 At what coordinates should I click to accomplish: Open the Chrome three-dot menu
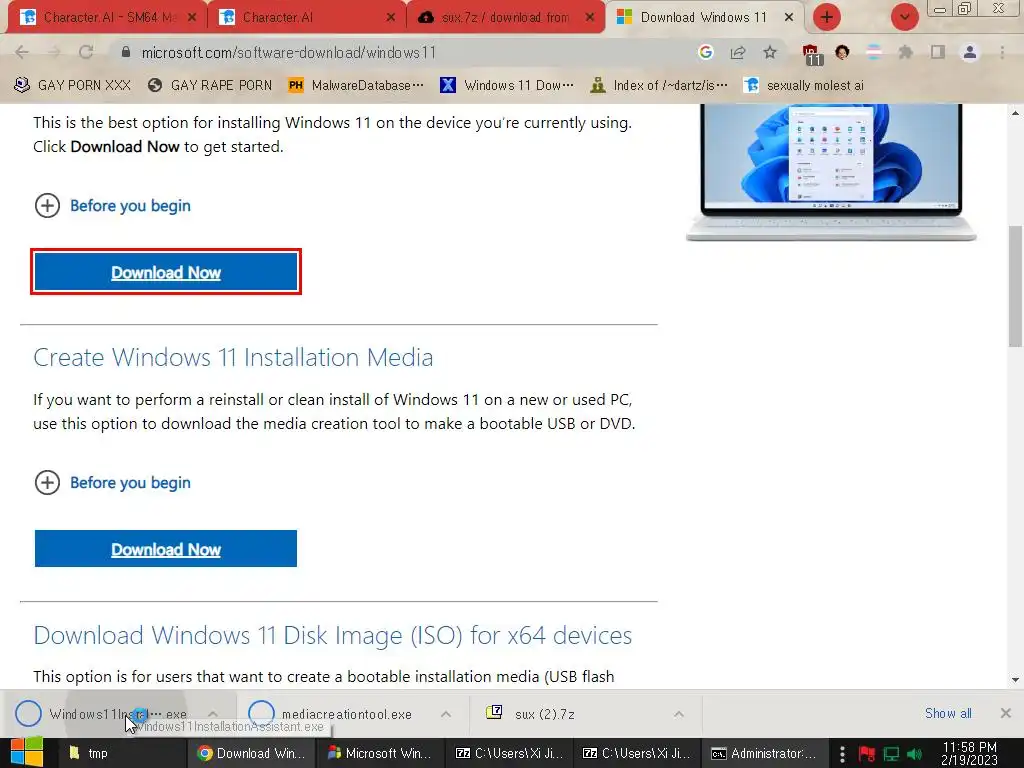(x=1002, y=52)
